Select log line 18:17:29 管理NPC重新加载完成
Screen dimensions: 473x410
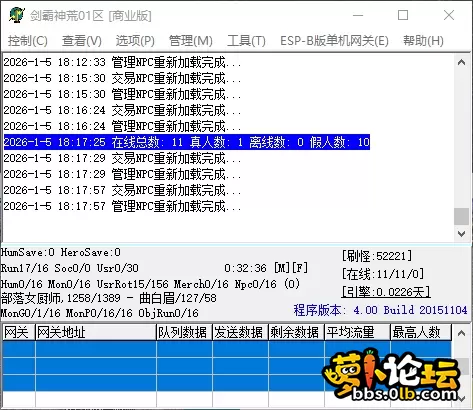click(122, 174)
